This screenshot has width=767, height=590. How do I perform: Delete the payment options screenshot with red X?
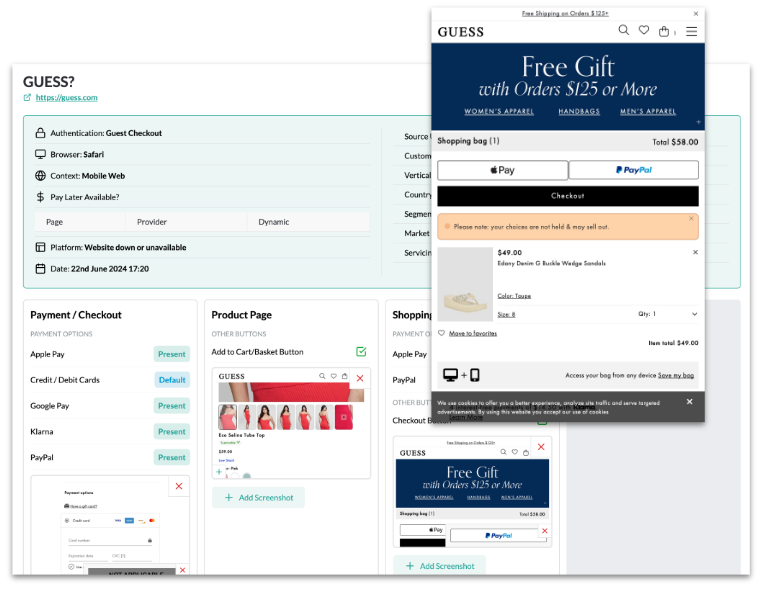179,486
